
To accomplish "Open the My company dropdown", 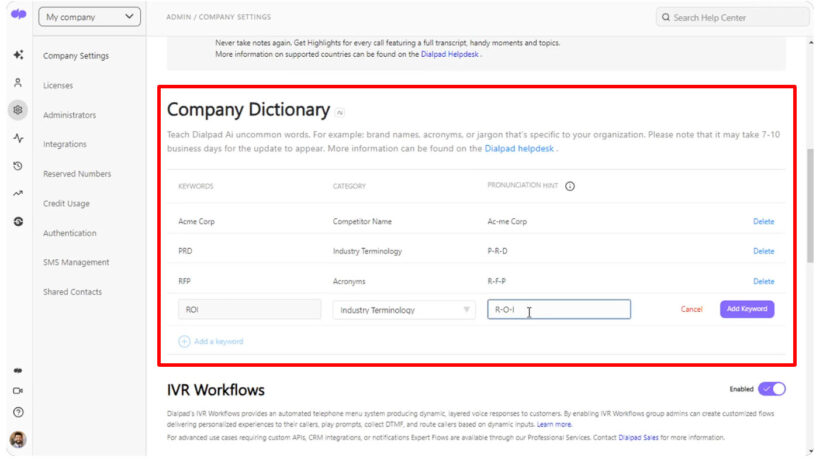I will tap(89, 17).
